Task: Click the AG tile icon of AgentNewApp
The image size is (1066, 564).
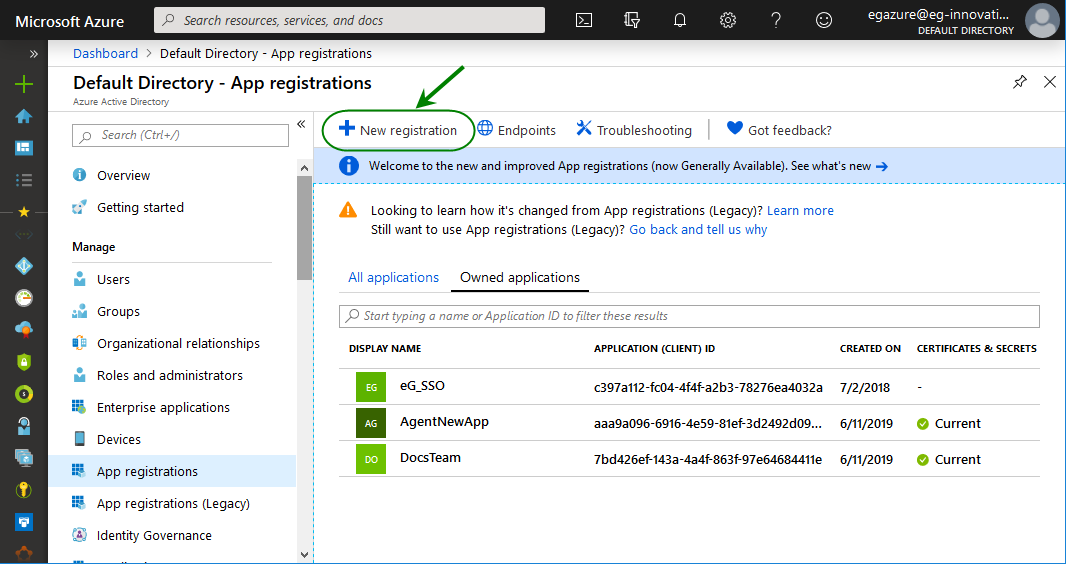Action: [x=371, y=423]
